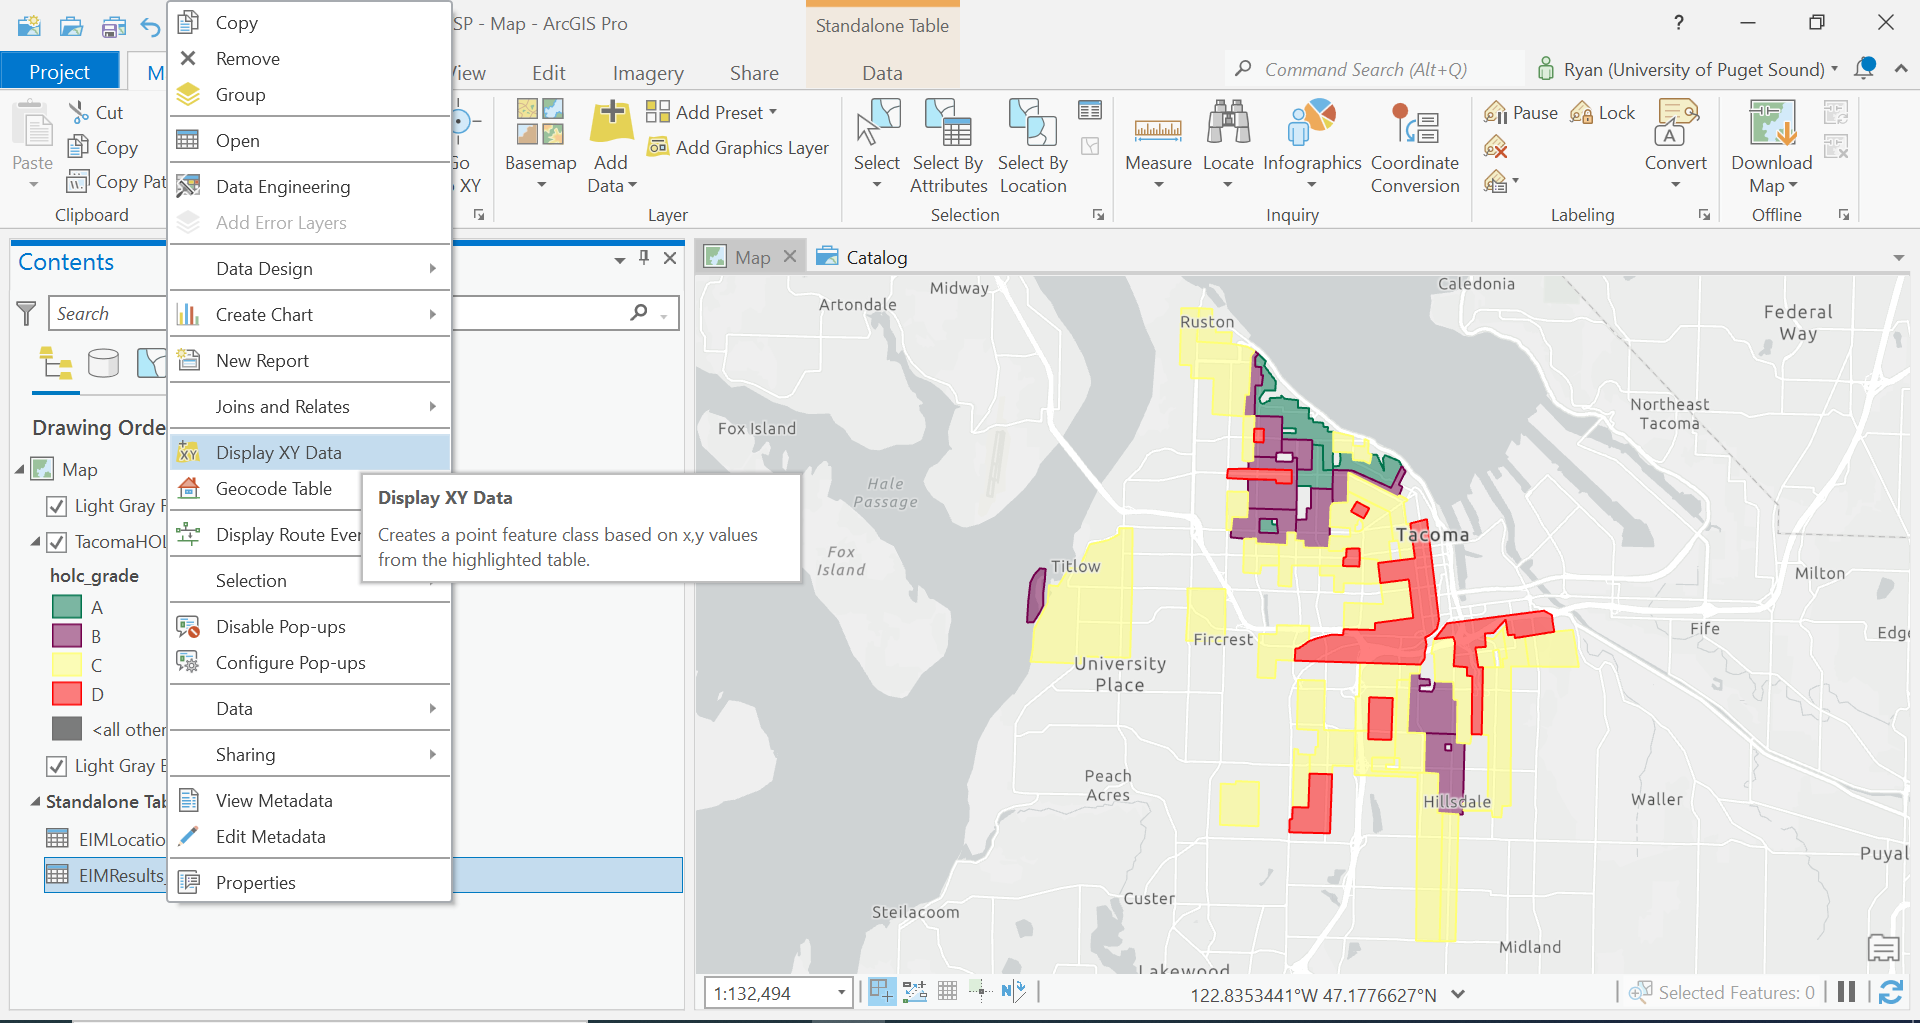The image size is (1920, 1023).
Task: Open the map scale dropdown
Action: 841,993
